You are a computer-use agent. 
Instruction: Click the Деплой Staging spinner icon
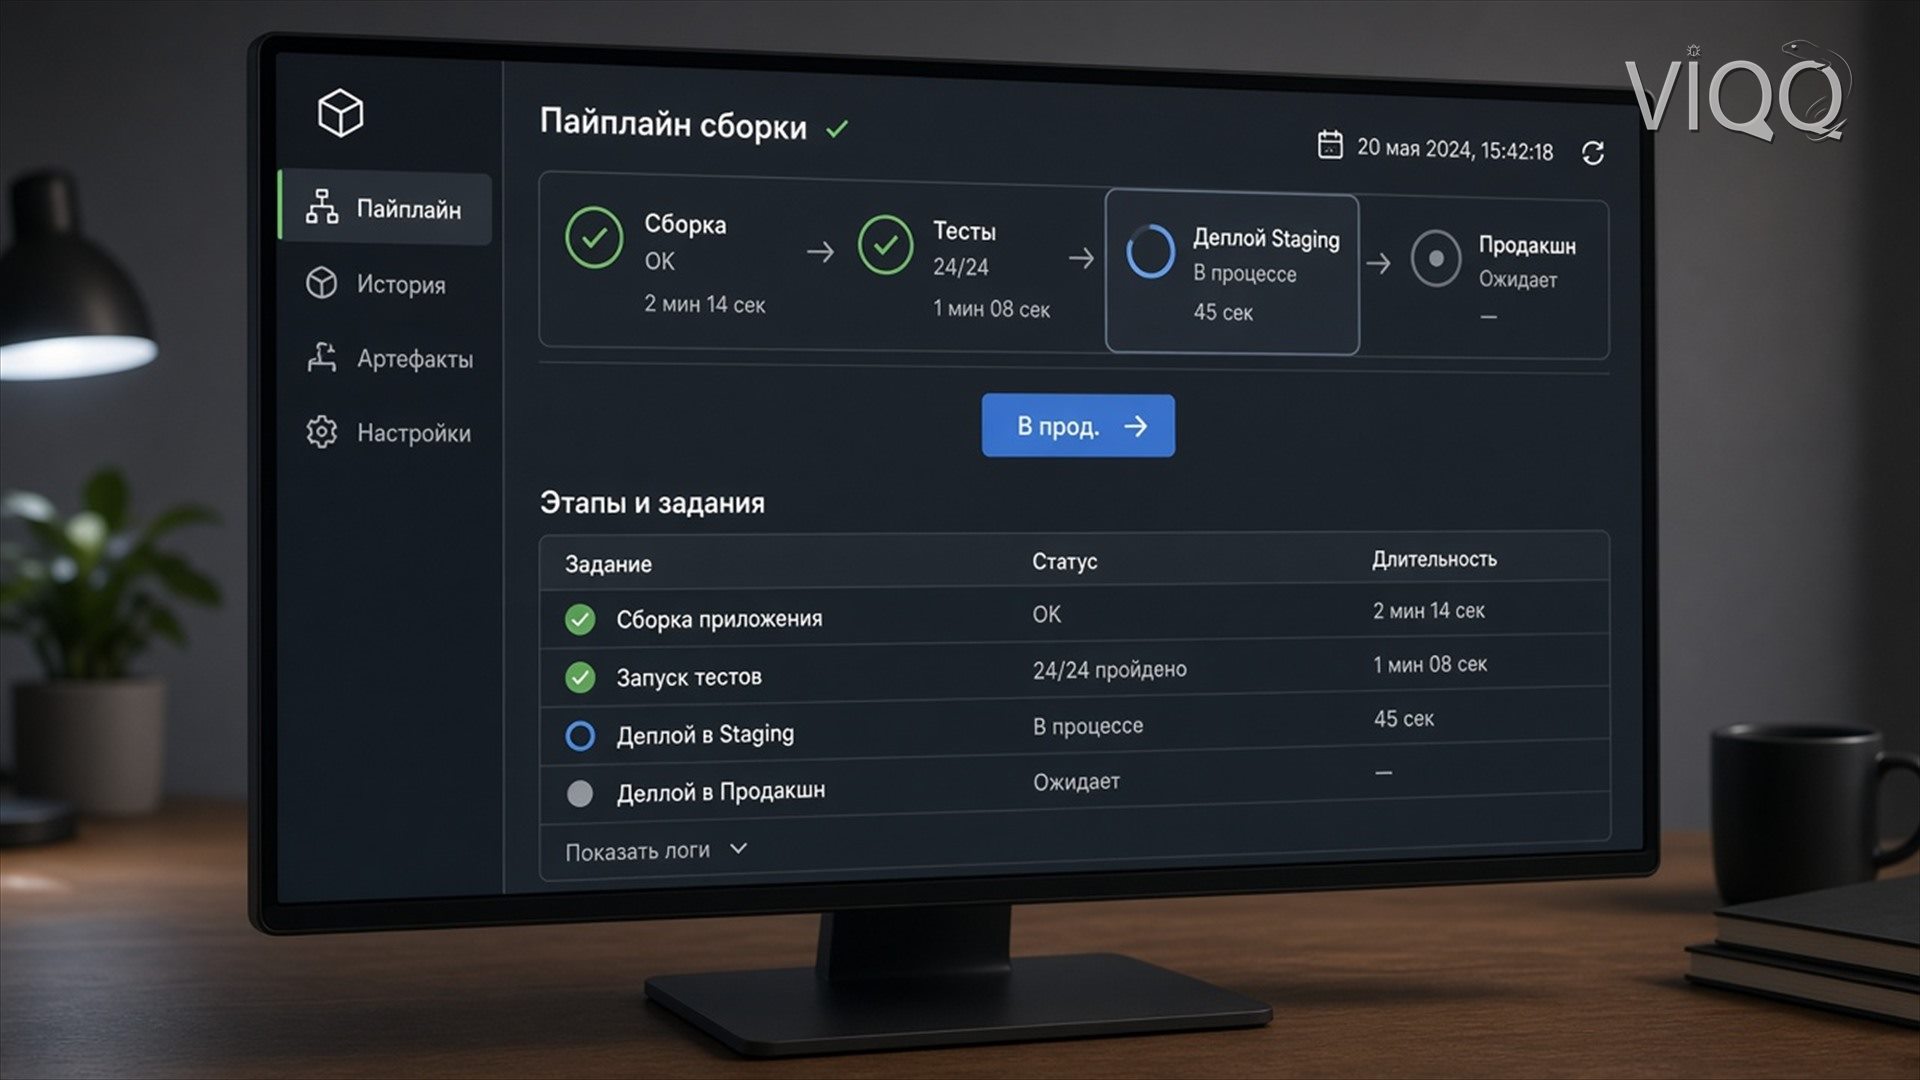point(1150,251)
